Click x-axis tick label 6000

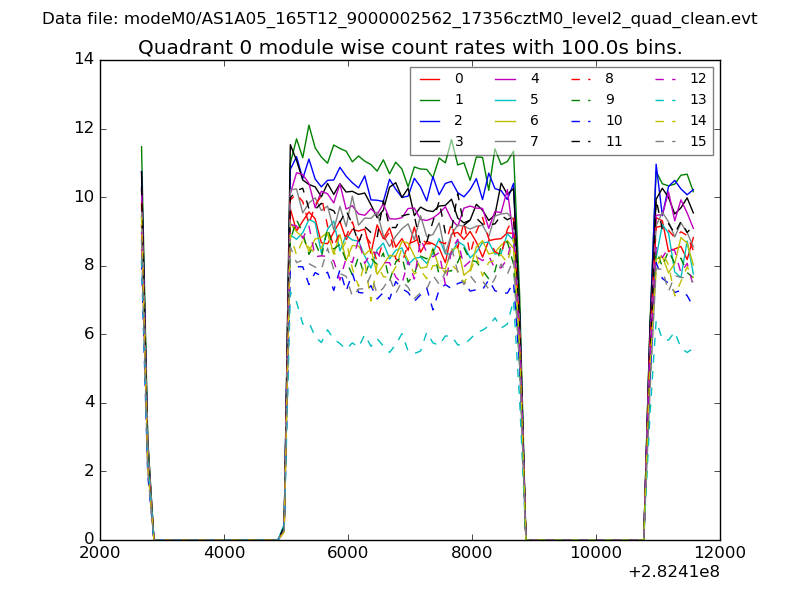[x=348, y=553]
